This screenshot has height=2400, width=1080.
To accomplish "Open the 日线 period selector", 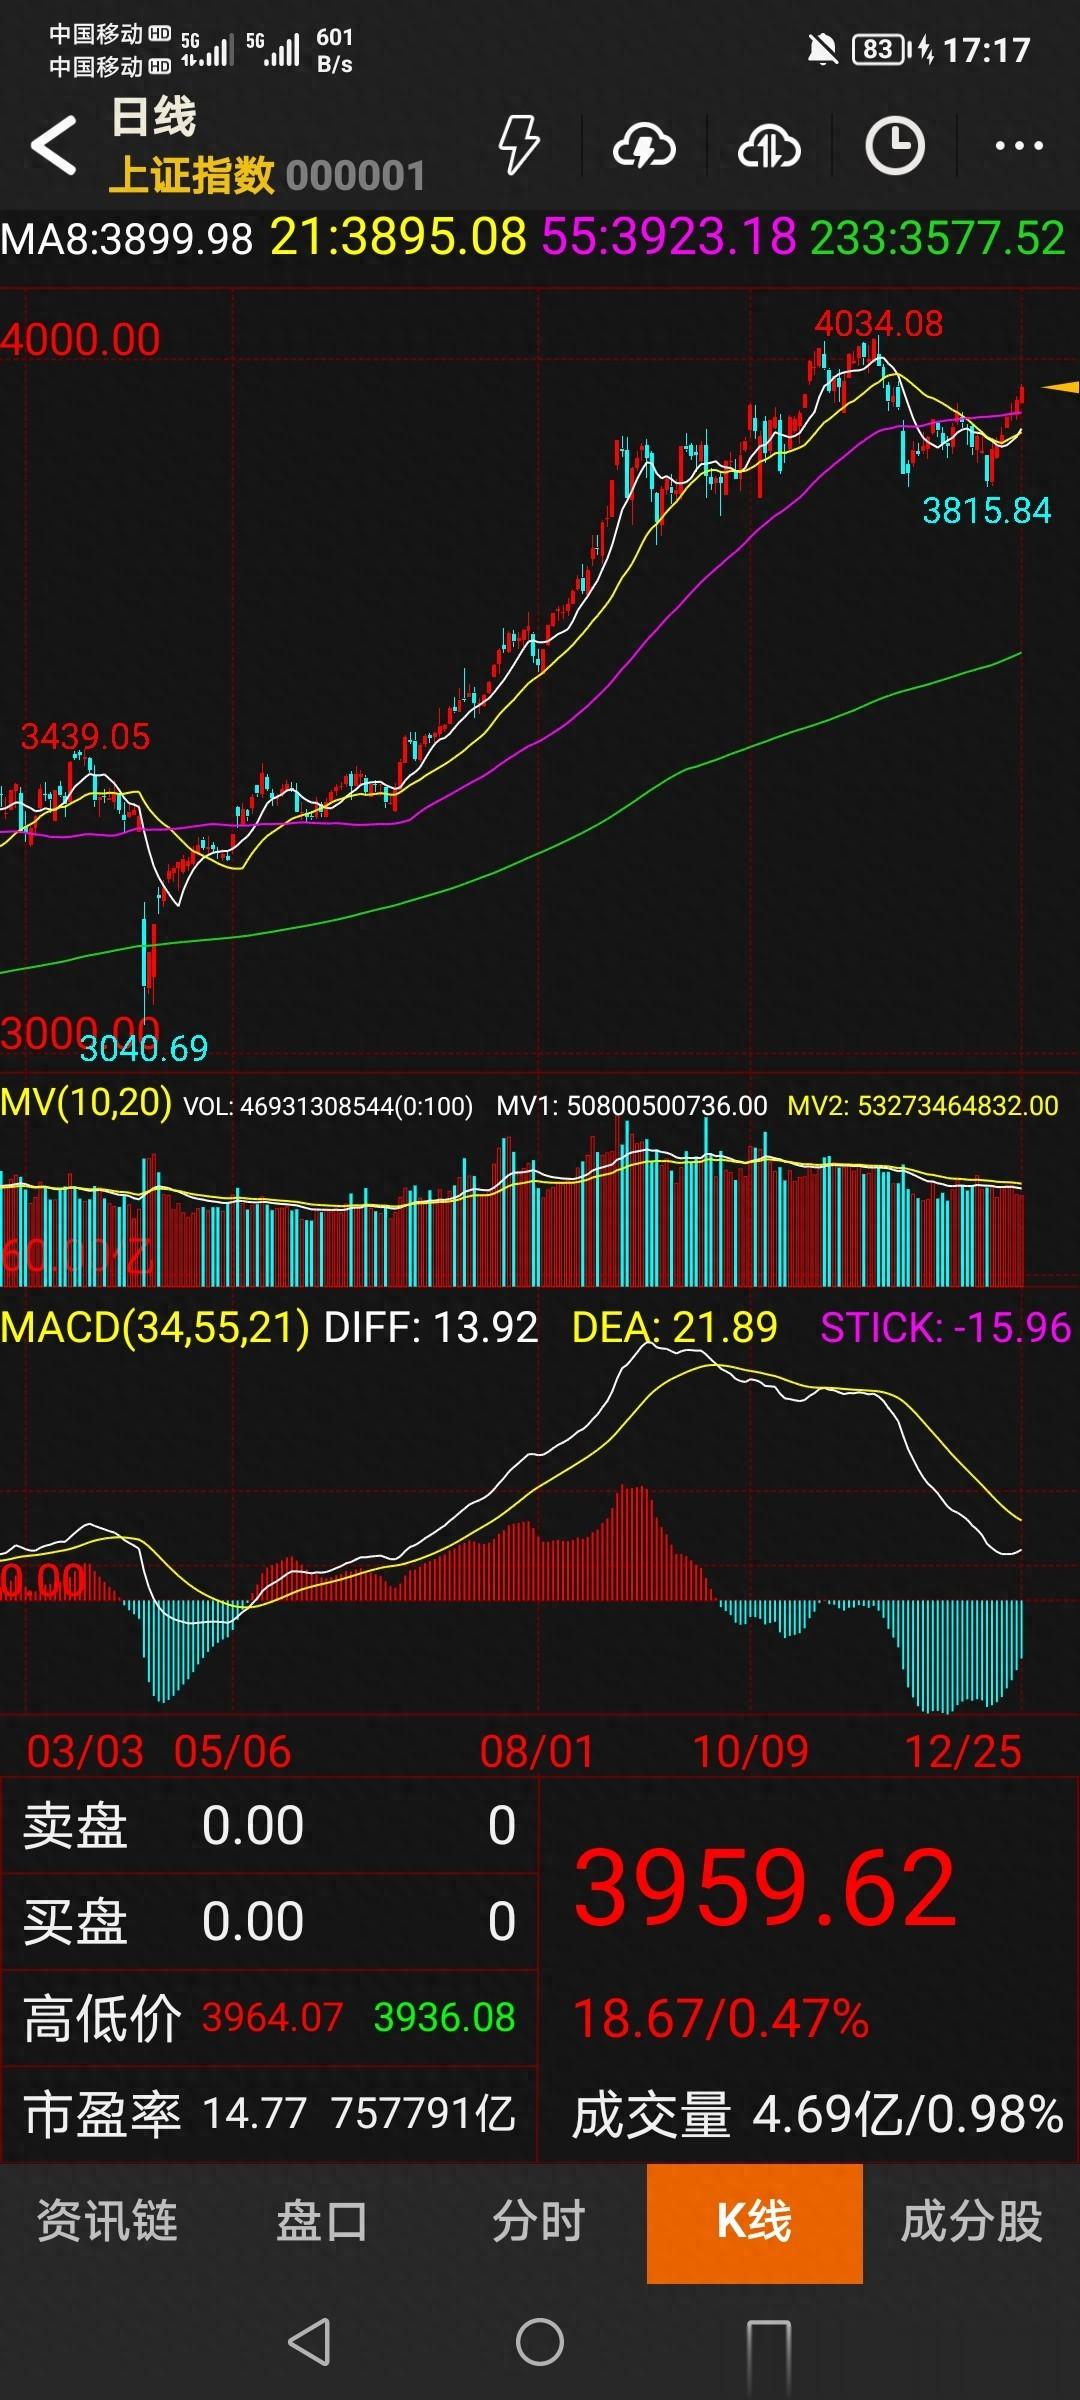I will coord(153,117).
